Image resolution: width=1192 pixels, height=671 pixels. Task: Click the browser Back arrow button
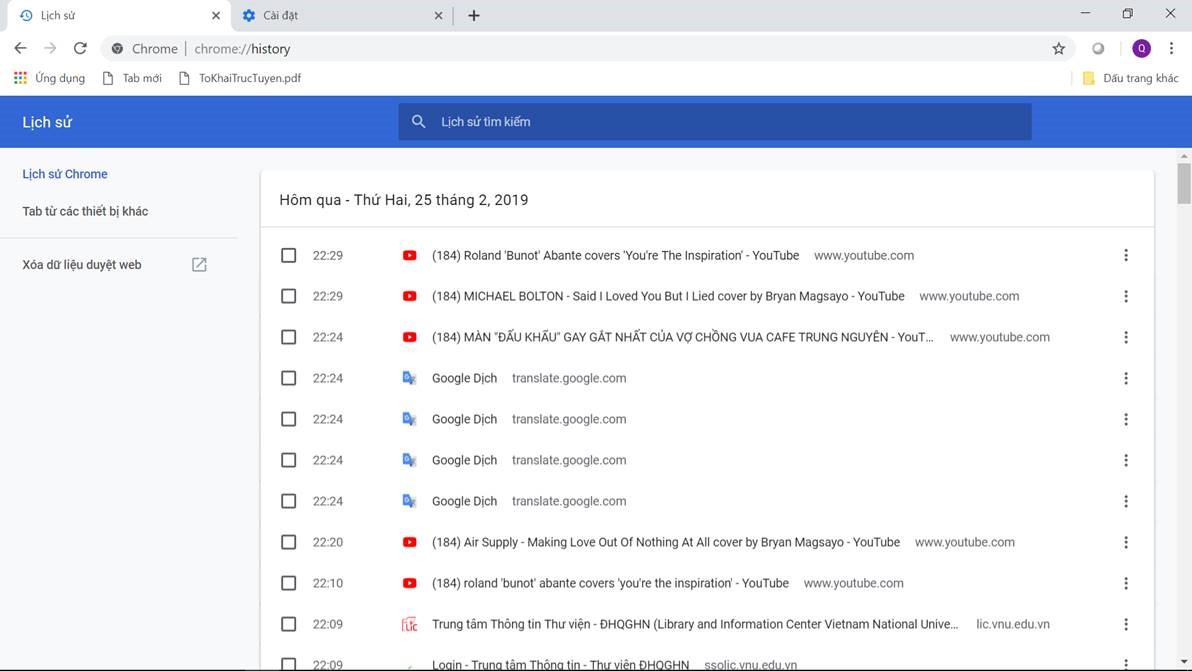pos(20,48)
